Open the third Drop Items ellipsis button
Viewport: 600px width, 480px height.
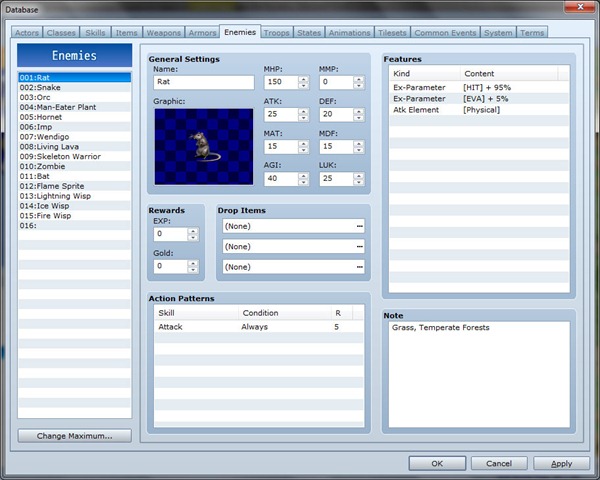(359, 267)
